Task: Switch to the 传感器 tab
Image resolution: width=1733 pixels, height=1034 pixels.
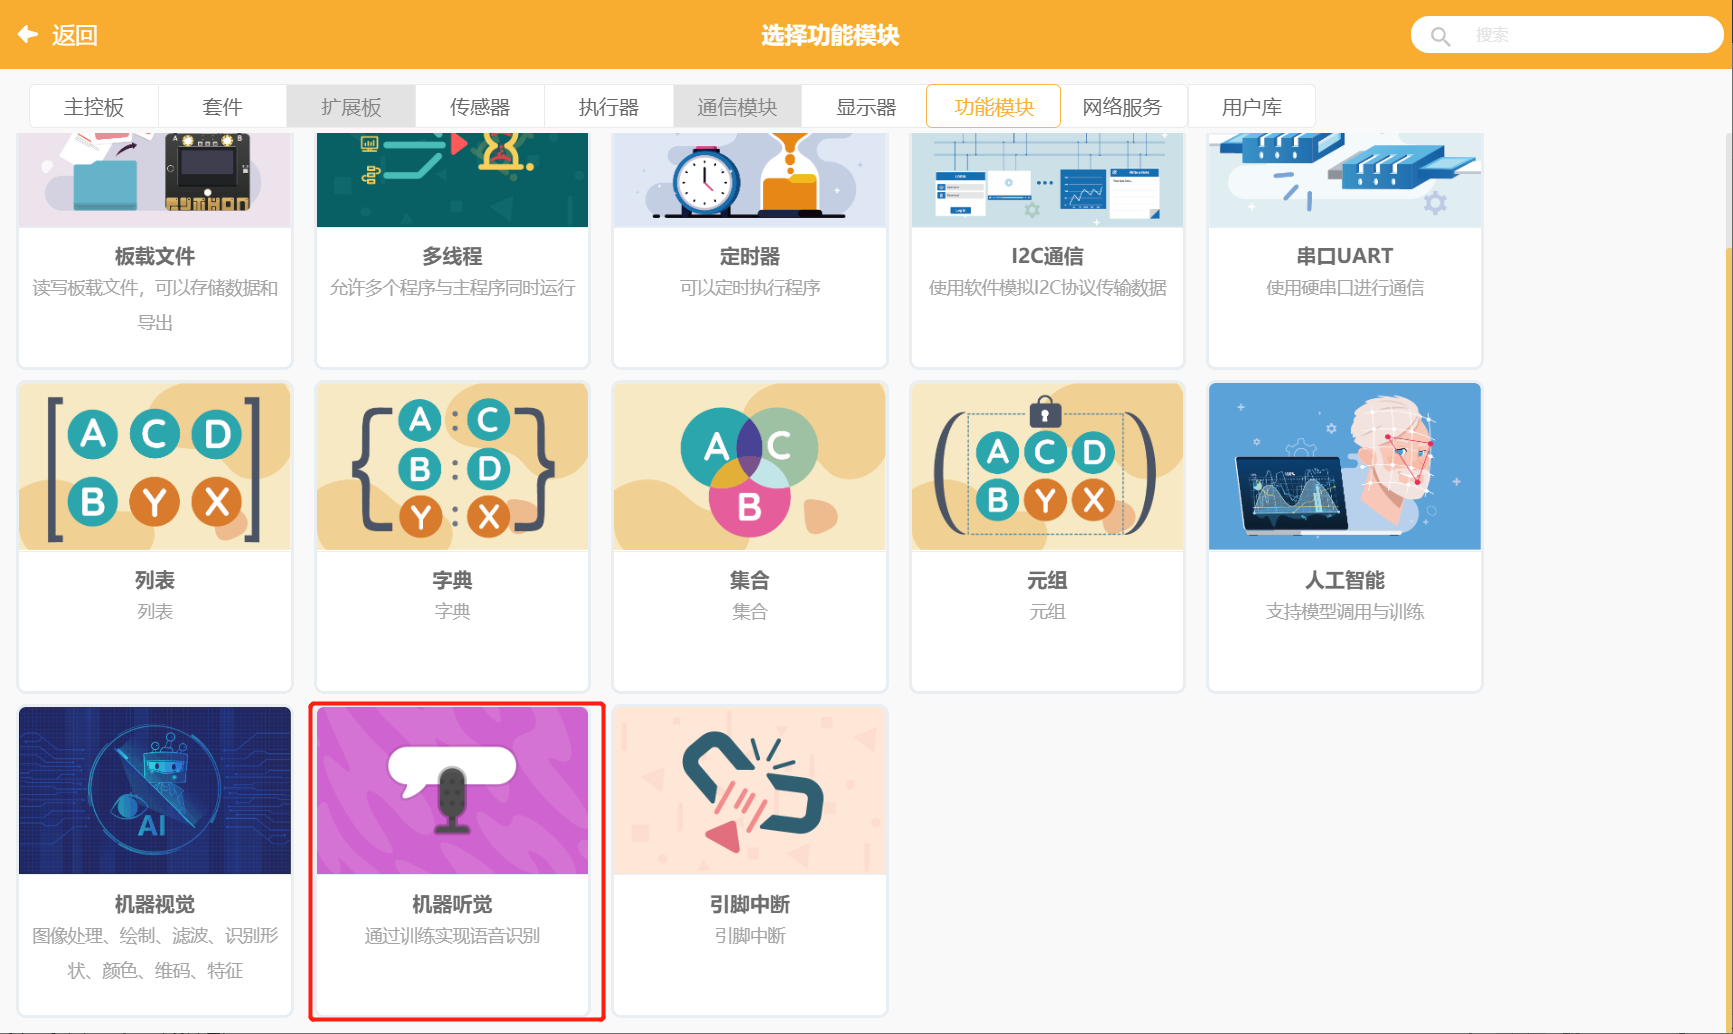Action: [x=480, y=107]
